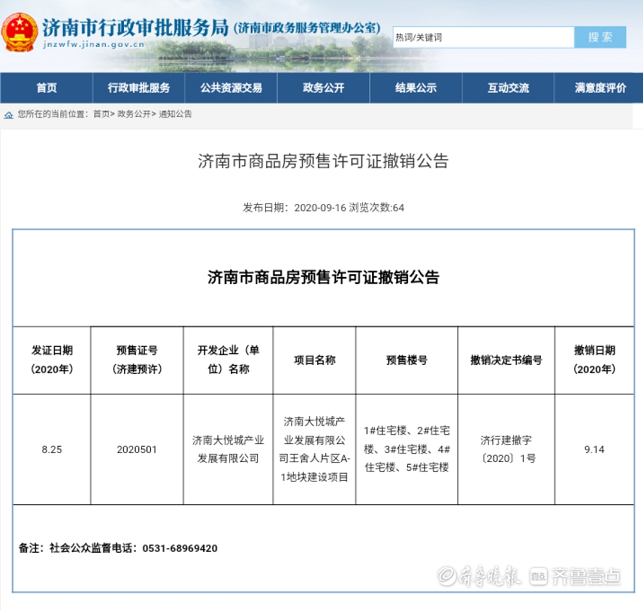643x610 pixels.
Task: Open the 结果公示 navigation item
Action: (414, 88)
